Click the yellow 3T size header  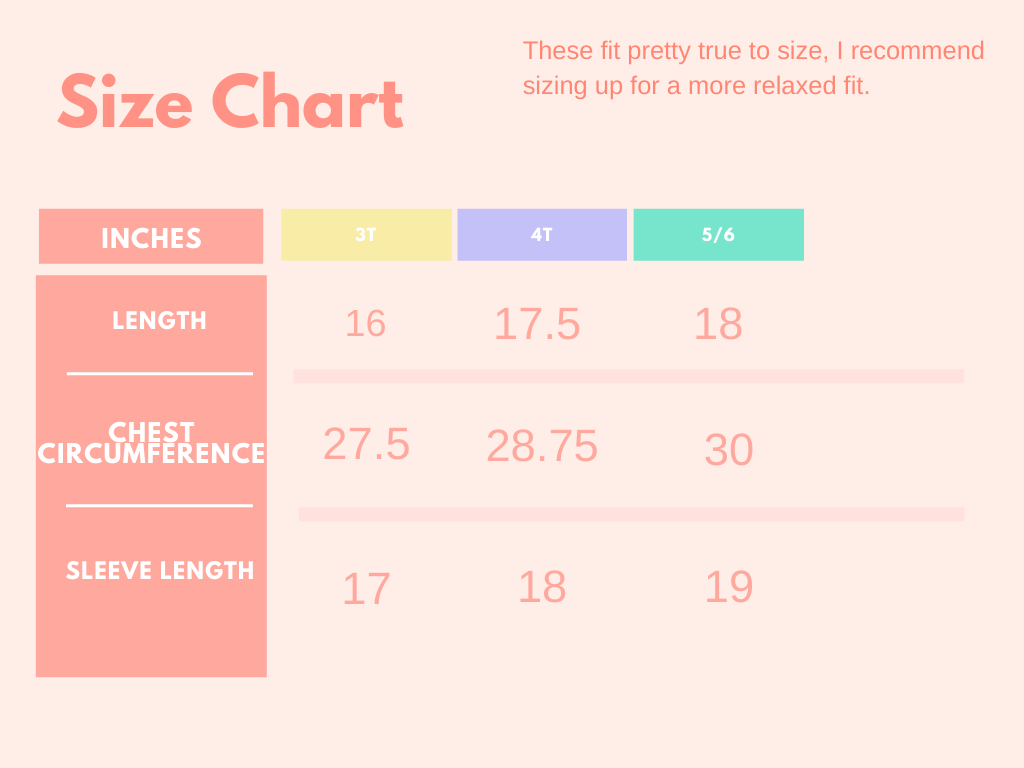pyautogui.click(x=366, y=235)
